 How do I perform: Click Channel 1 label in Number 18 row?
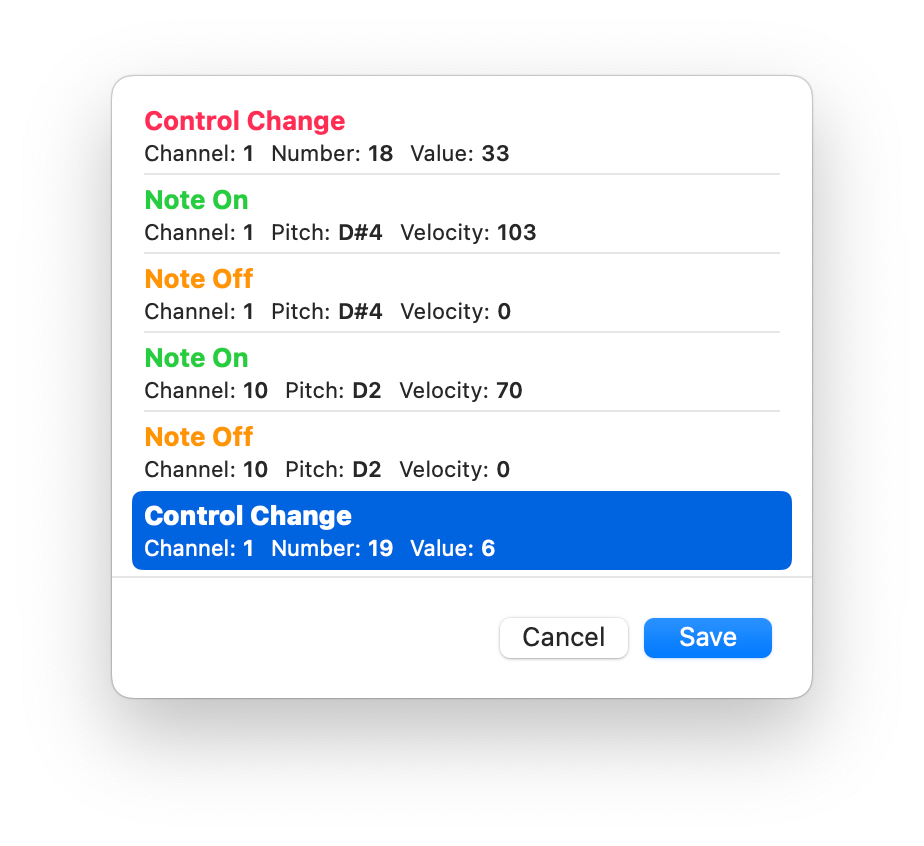[199, 154]
